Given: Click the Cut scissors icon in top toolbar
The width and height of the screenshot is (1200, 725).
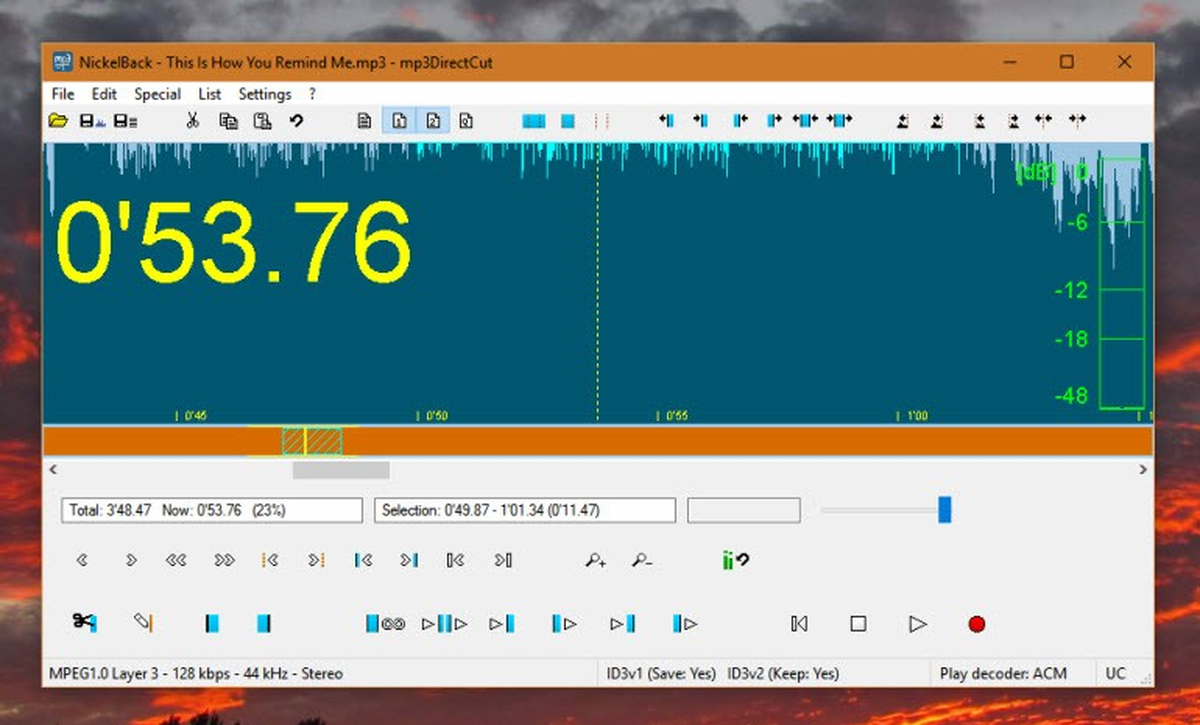Looking at the screenshot, I should (x=193, y=121).
